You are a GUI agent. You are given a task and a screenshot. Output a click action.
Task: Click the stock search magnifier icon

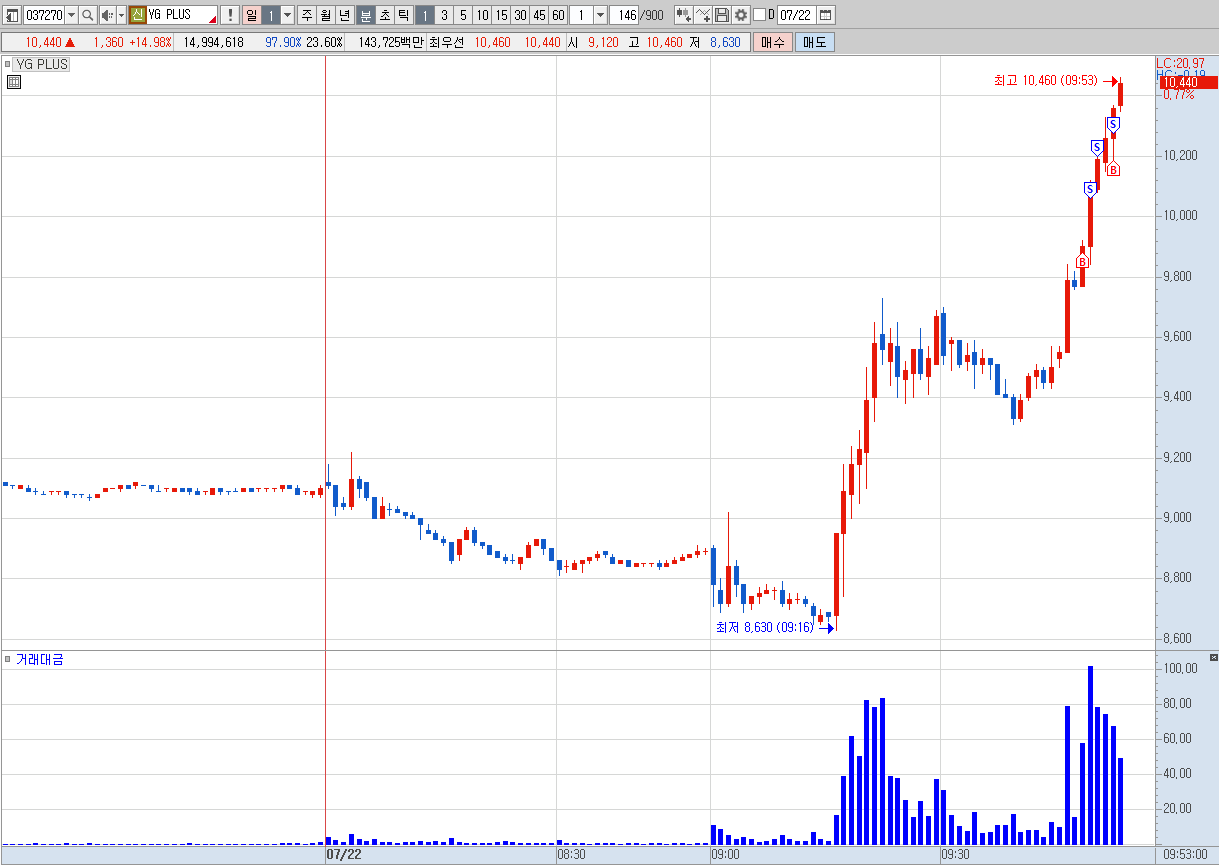click(87, 15)
